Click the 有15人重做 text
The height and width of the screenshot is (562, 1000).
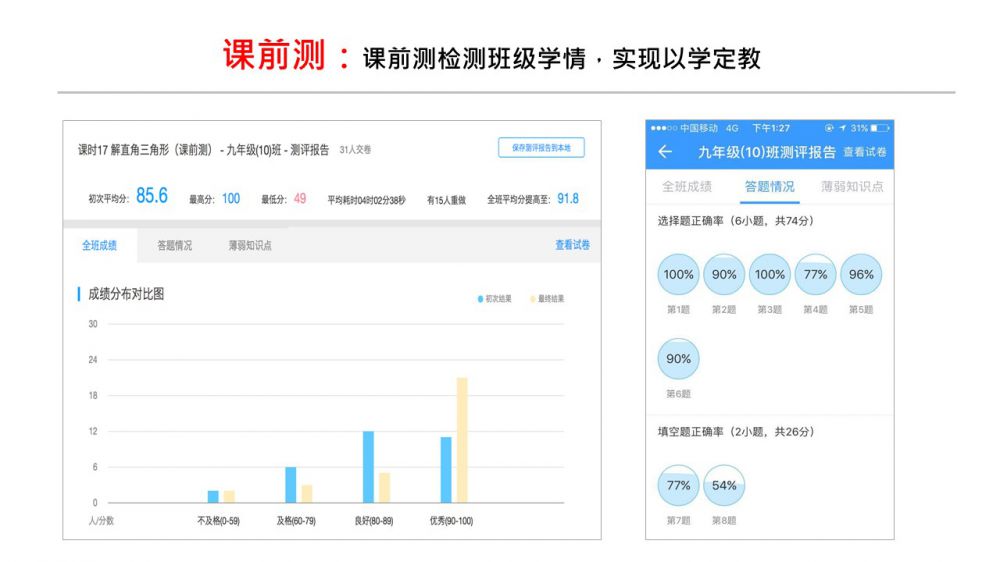446,200
